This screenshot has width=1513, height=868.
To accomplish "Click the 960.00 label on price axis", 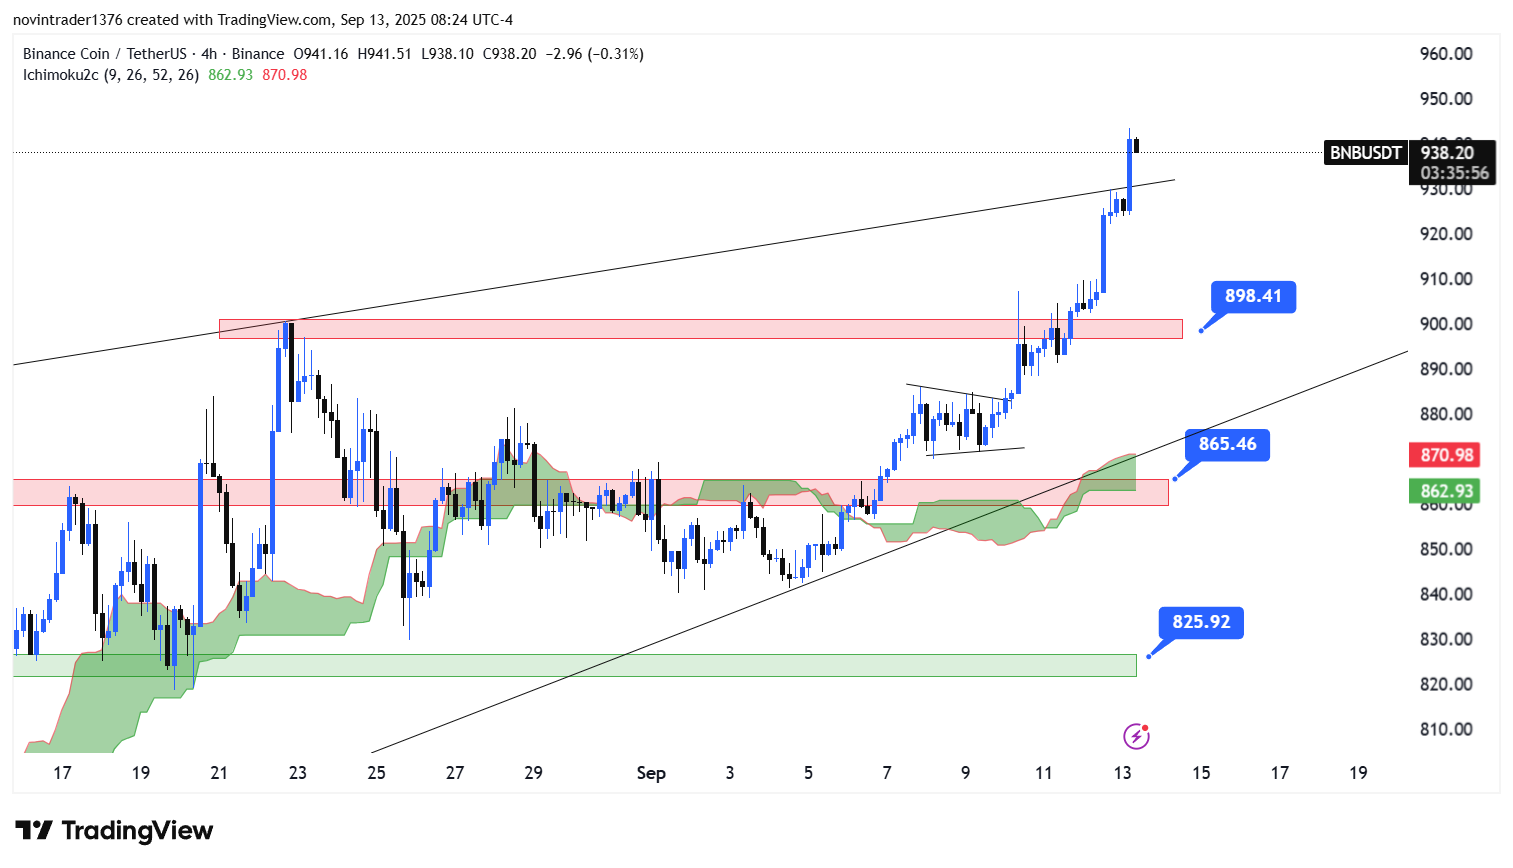I will (x=1446, y=54).
